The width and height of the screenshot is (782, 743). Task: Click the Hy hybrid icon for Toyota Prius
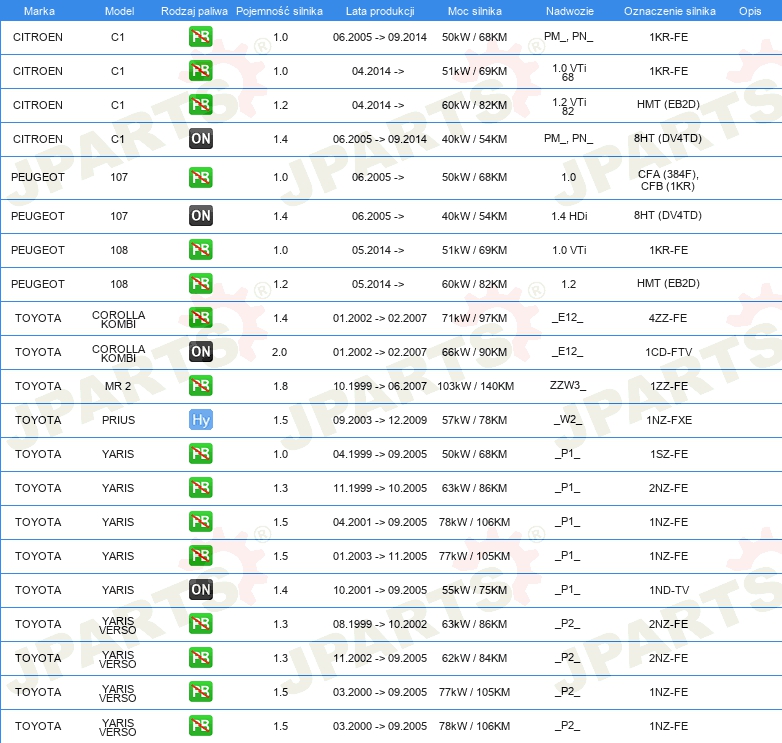pos(200,419)
